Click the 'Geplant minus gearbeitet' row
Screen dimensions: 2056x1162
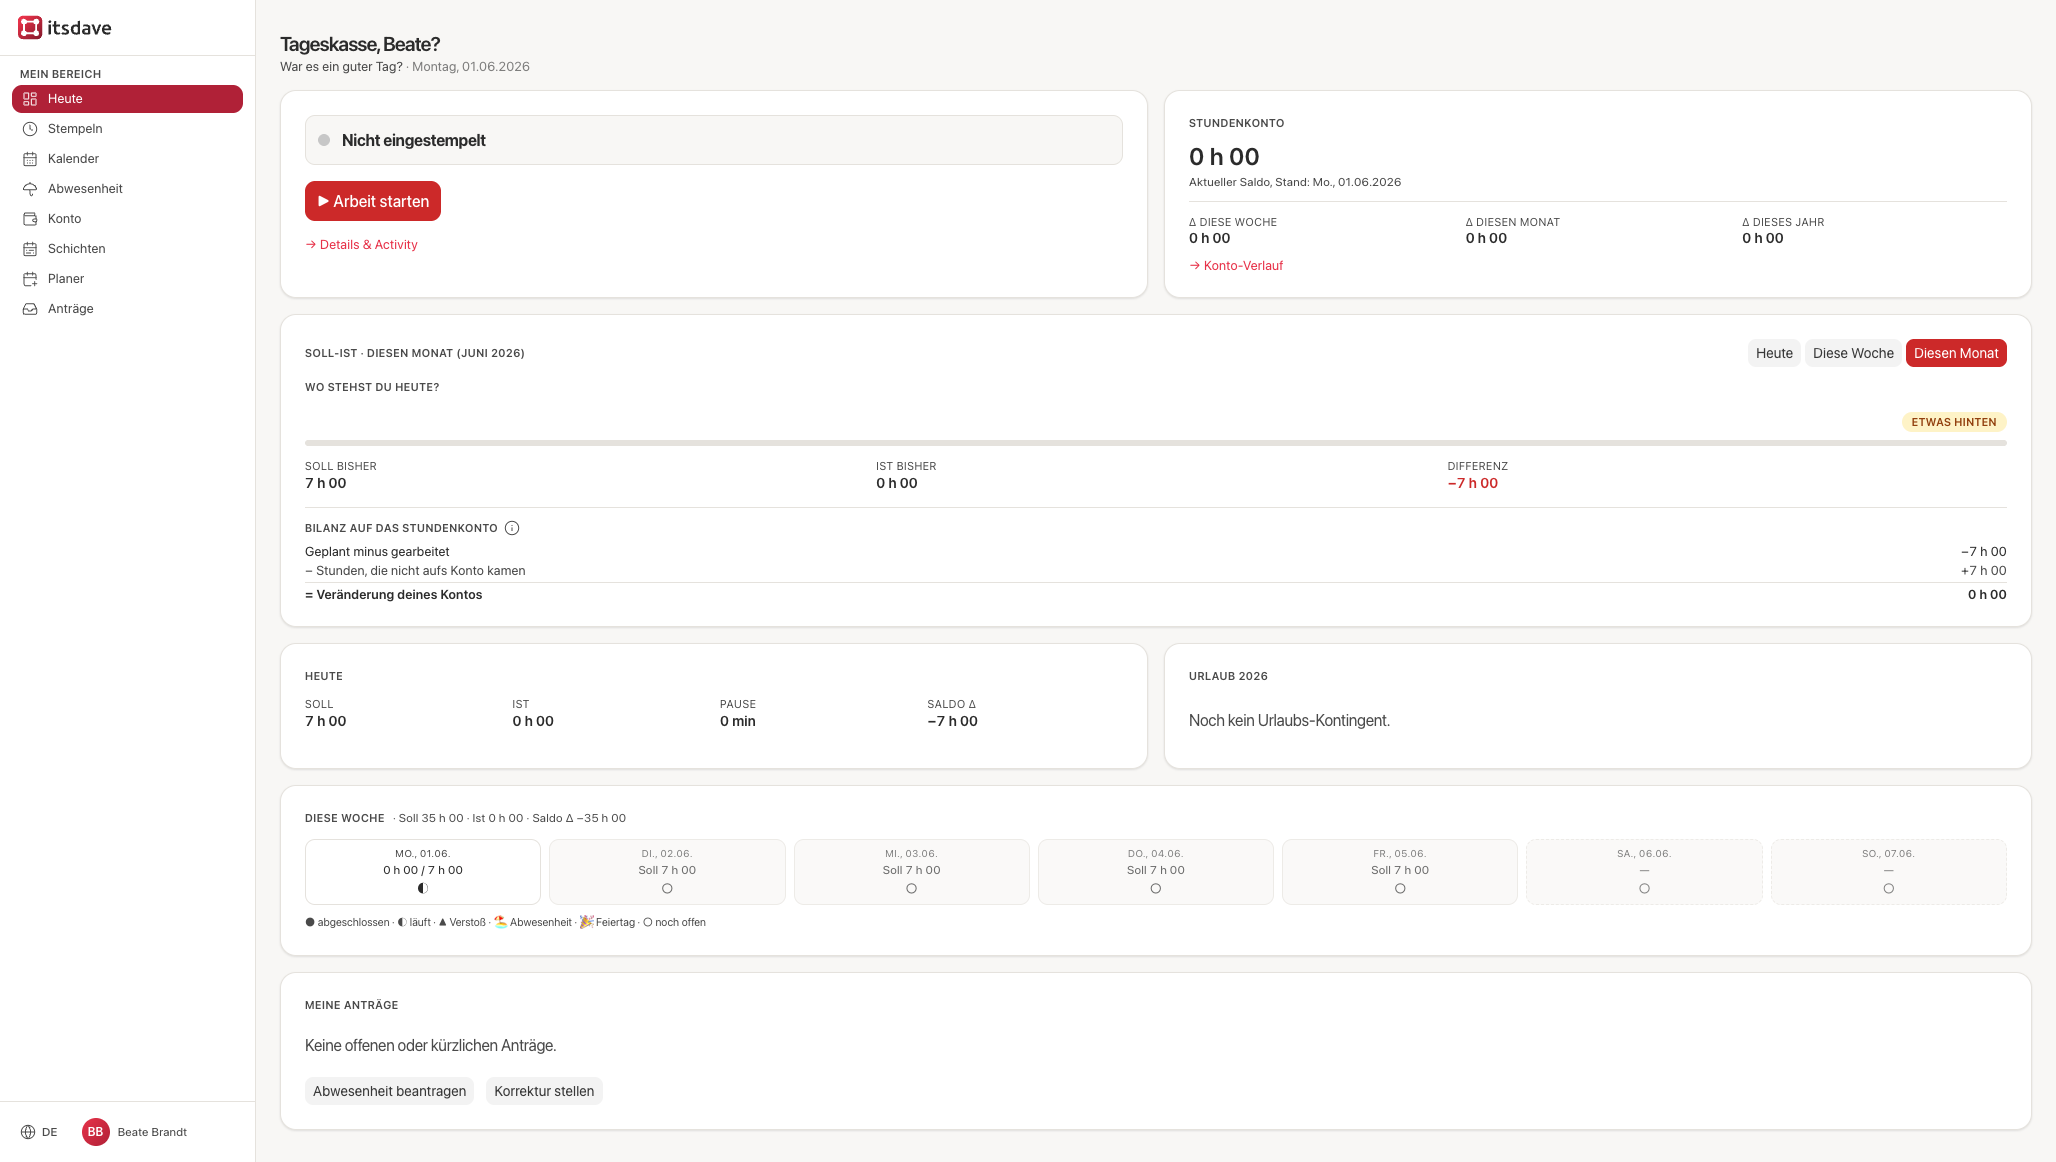click(1156, 552)
